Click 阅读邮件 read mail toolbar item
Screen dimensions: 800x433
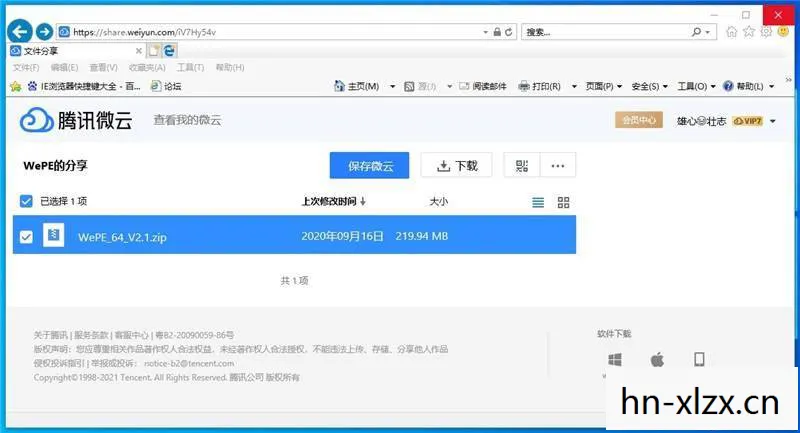coord(483,86)
